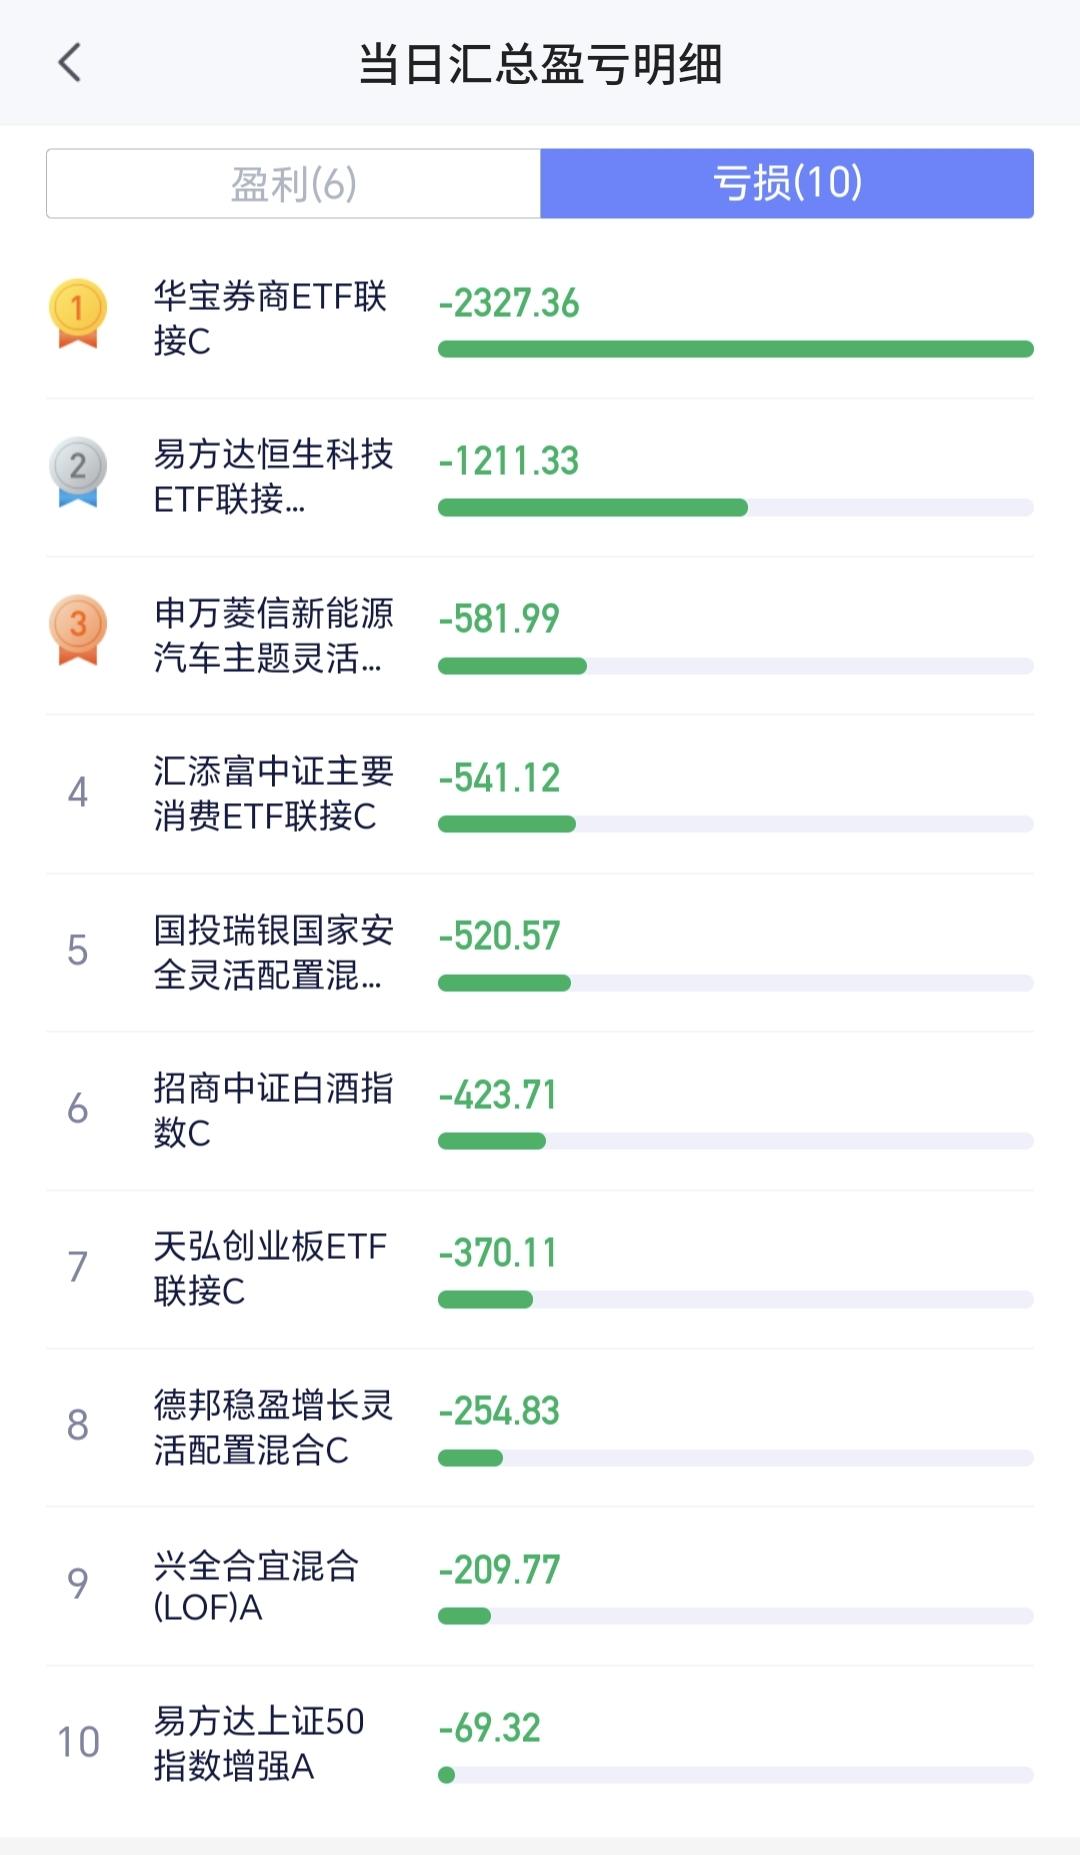Switch to the 盈利(6) tab
The height and width of the screenshot is (1855, 1080).
pos(293,183)
